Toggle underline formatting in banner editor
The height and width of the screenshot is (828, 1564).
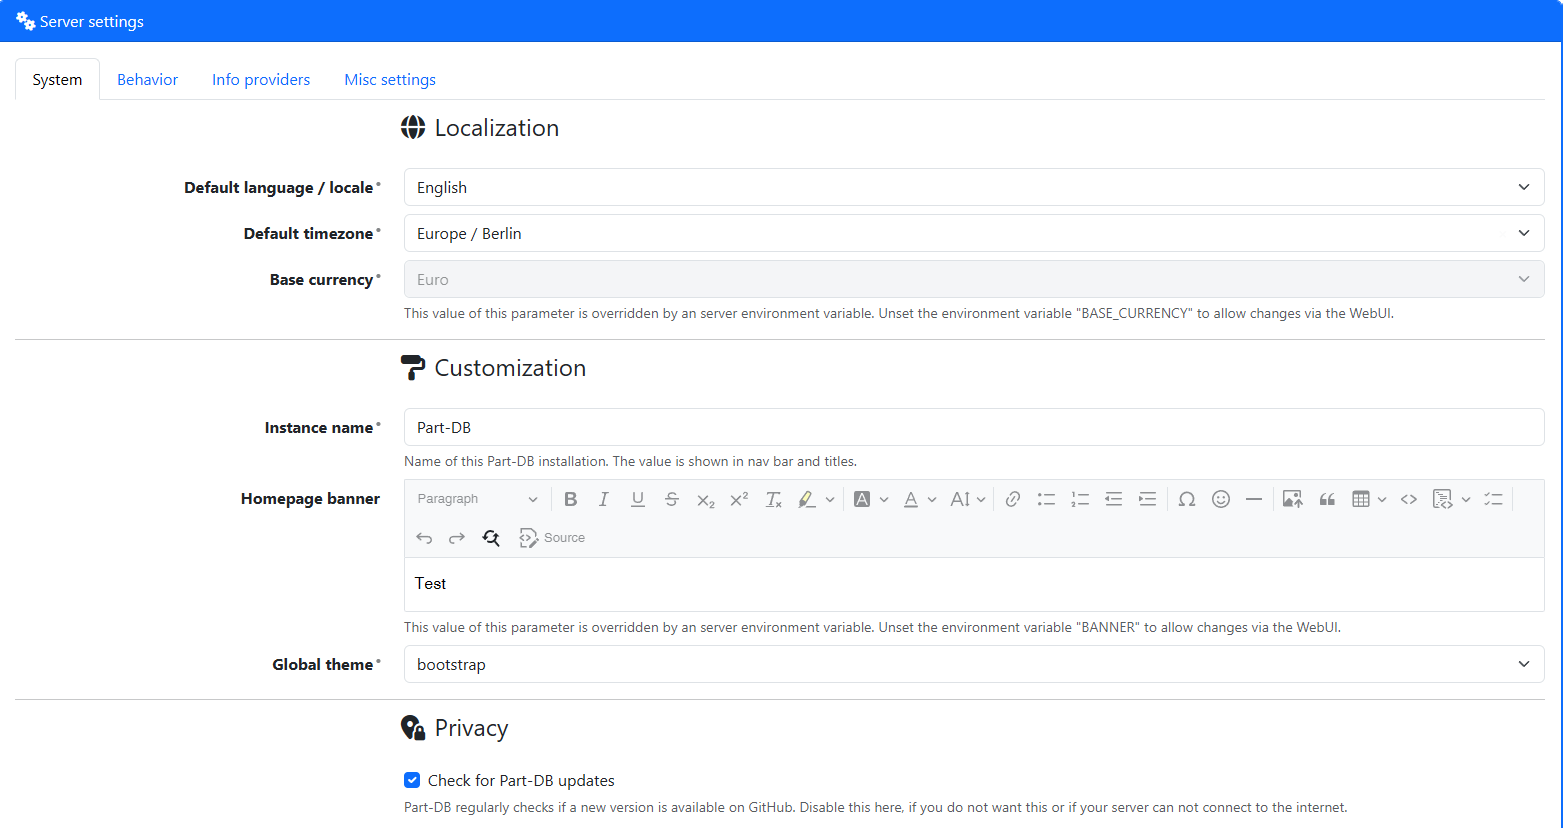(638, 499)
